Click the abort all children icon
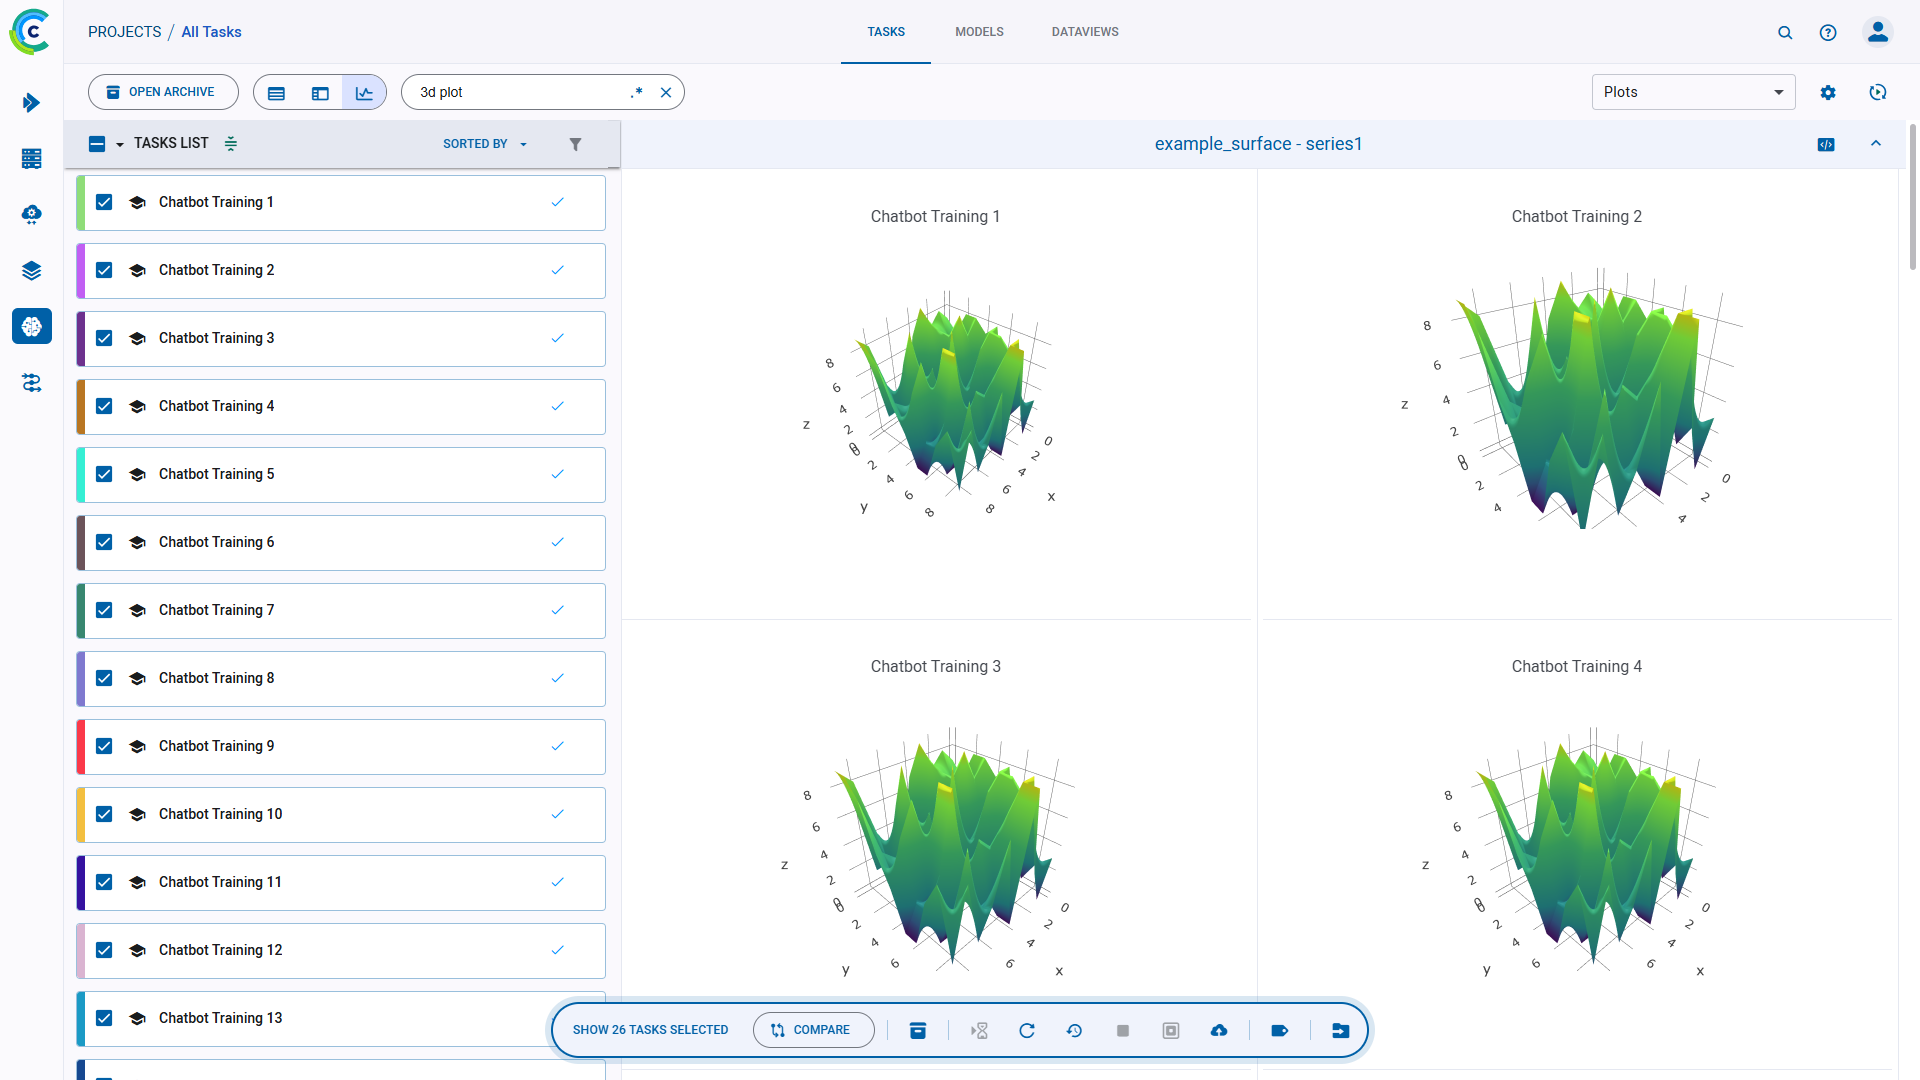This screenshot has width=1920, height=1080. [1171, 1030]
